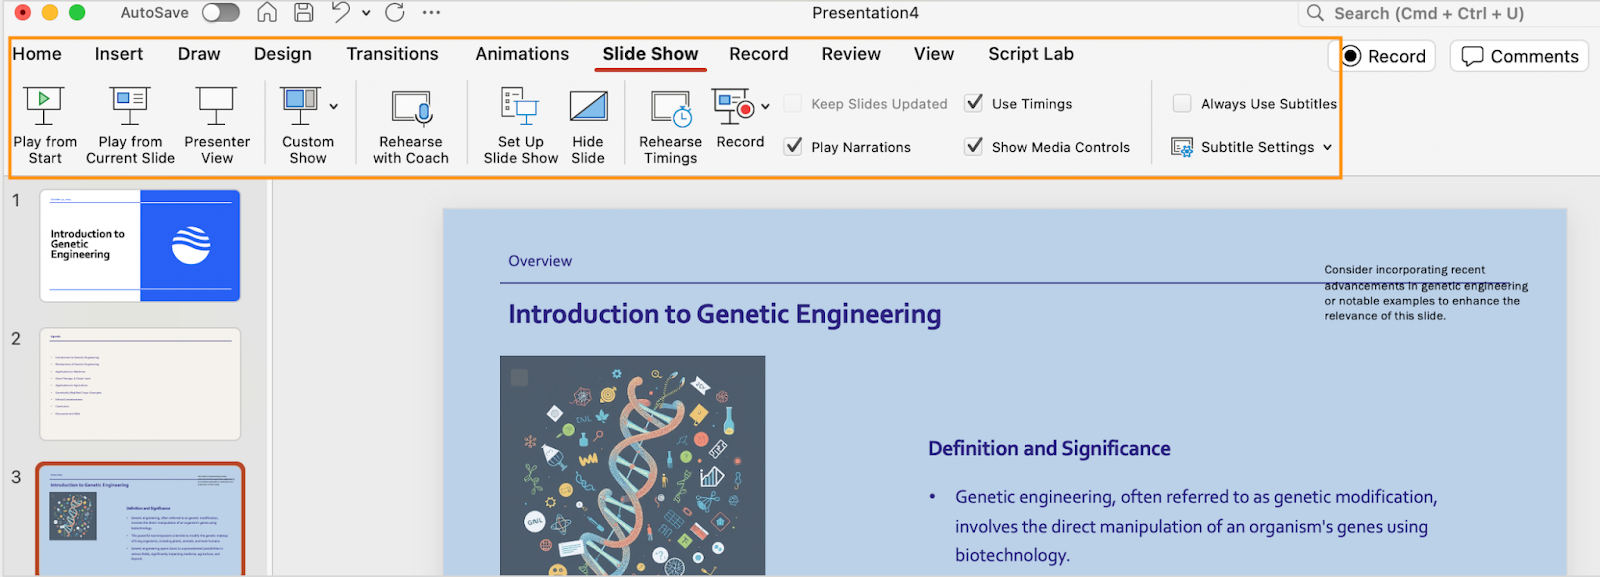Disable Use Timings checkbox
The height and width of the screenshot is (577, 1600).
click(x=974, y=103)
